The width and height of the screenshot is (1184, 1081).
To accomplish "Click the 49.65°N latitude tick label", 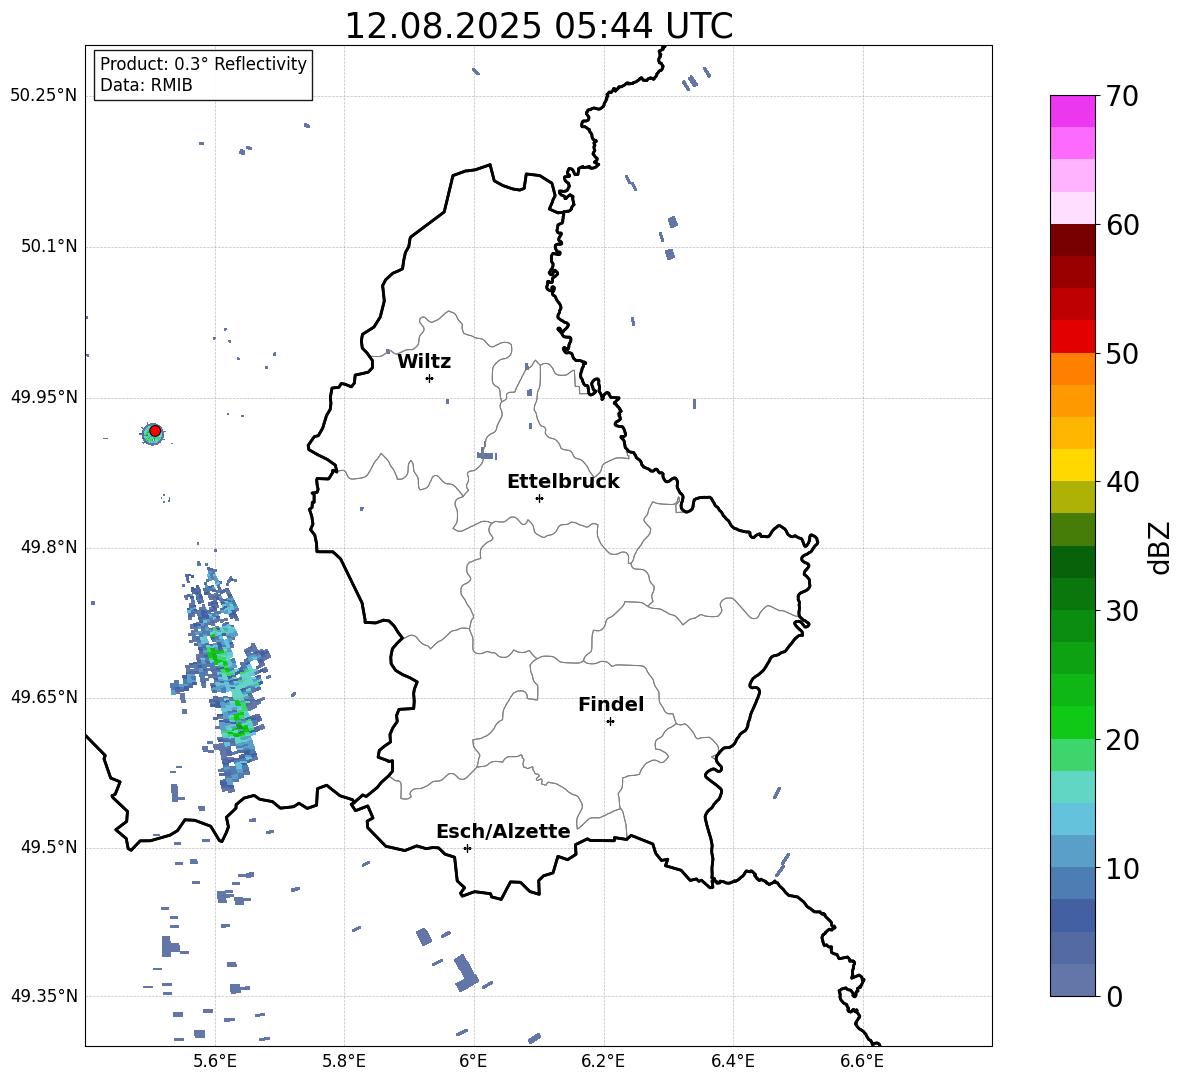I will tap(44, 697).
